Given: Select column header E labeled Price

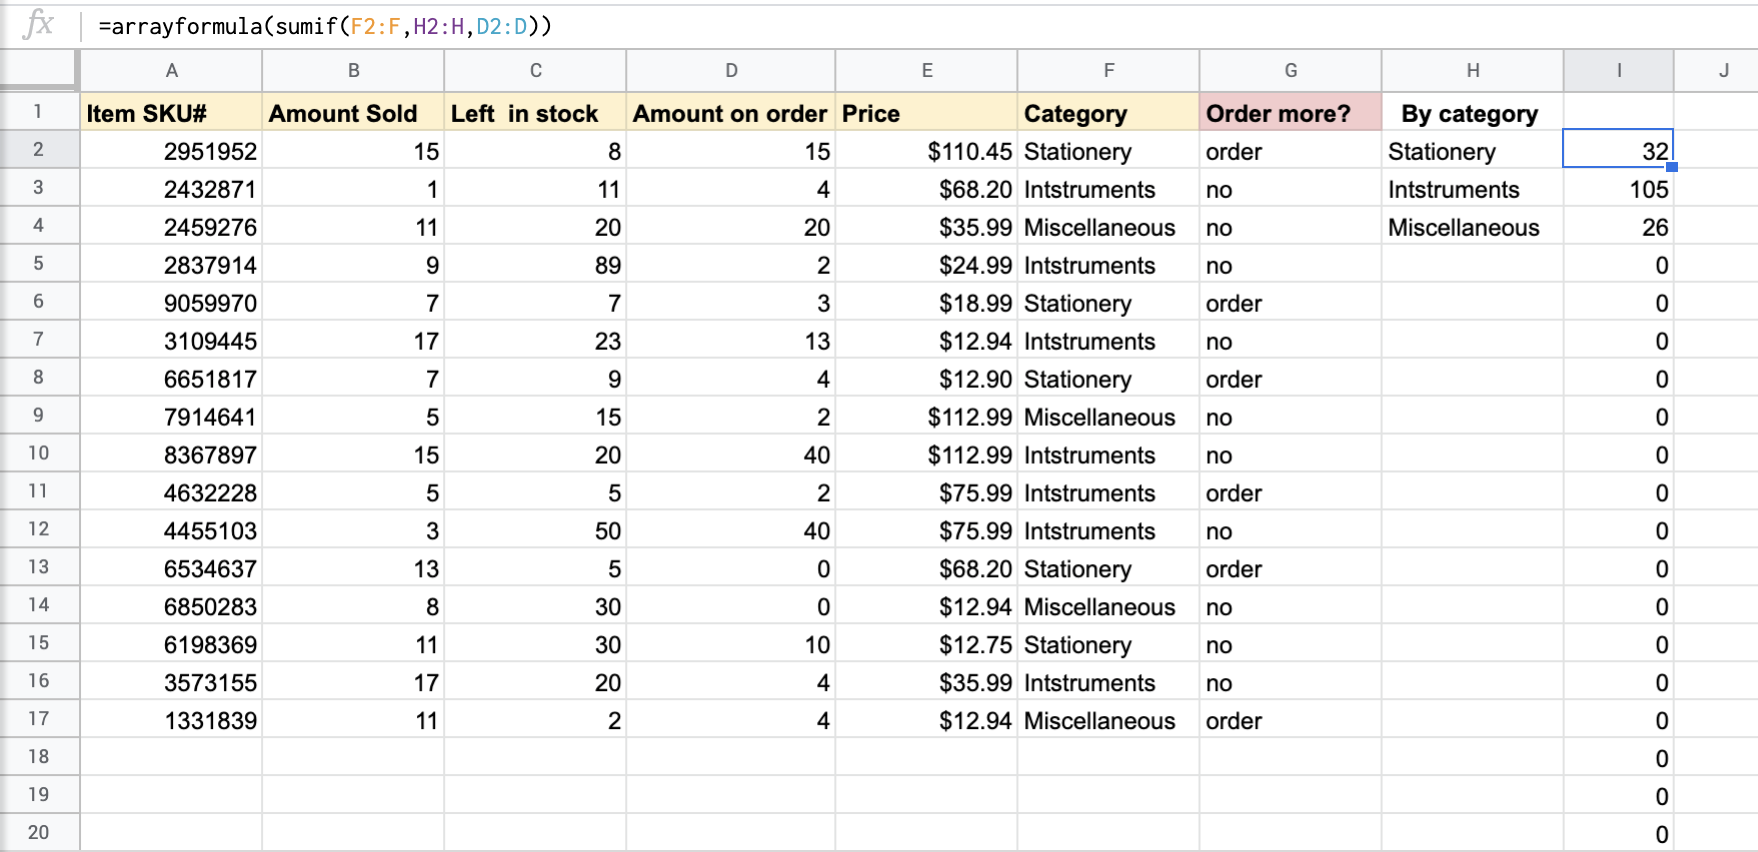Looking at the screenshot, I should pos(925,70).
